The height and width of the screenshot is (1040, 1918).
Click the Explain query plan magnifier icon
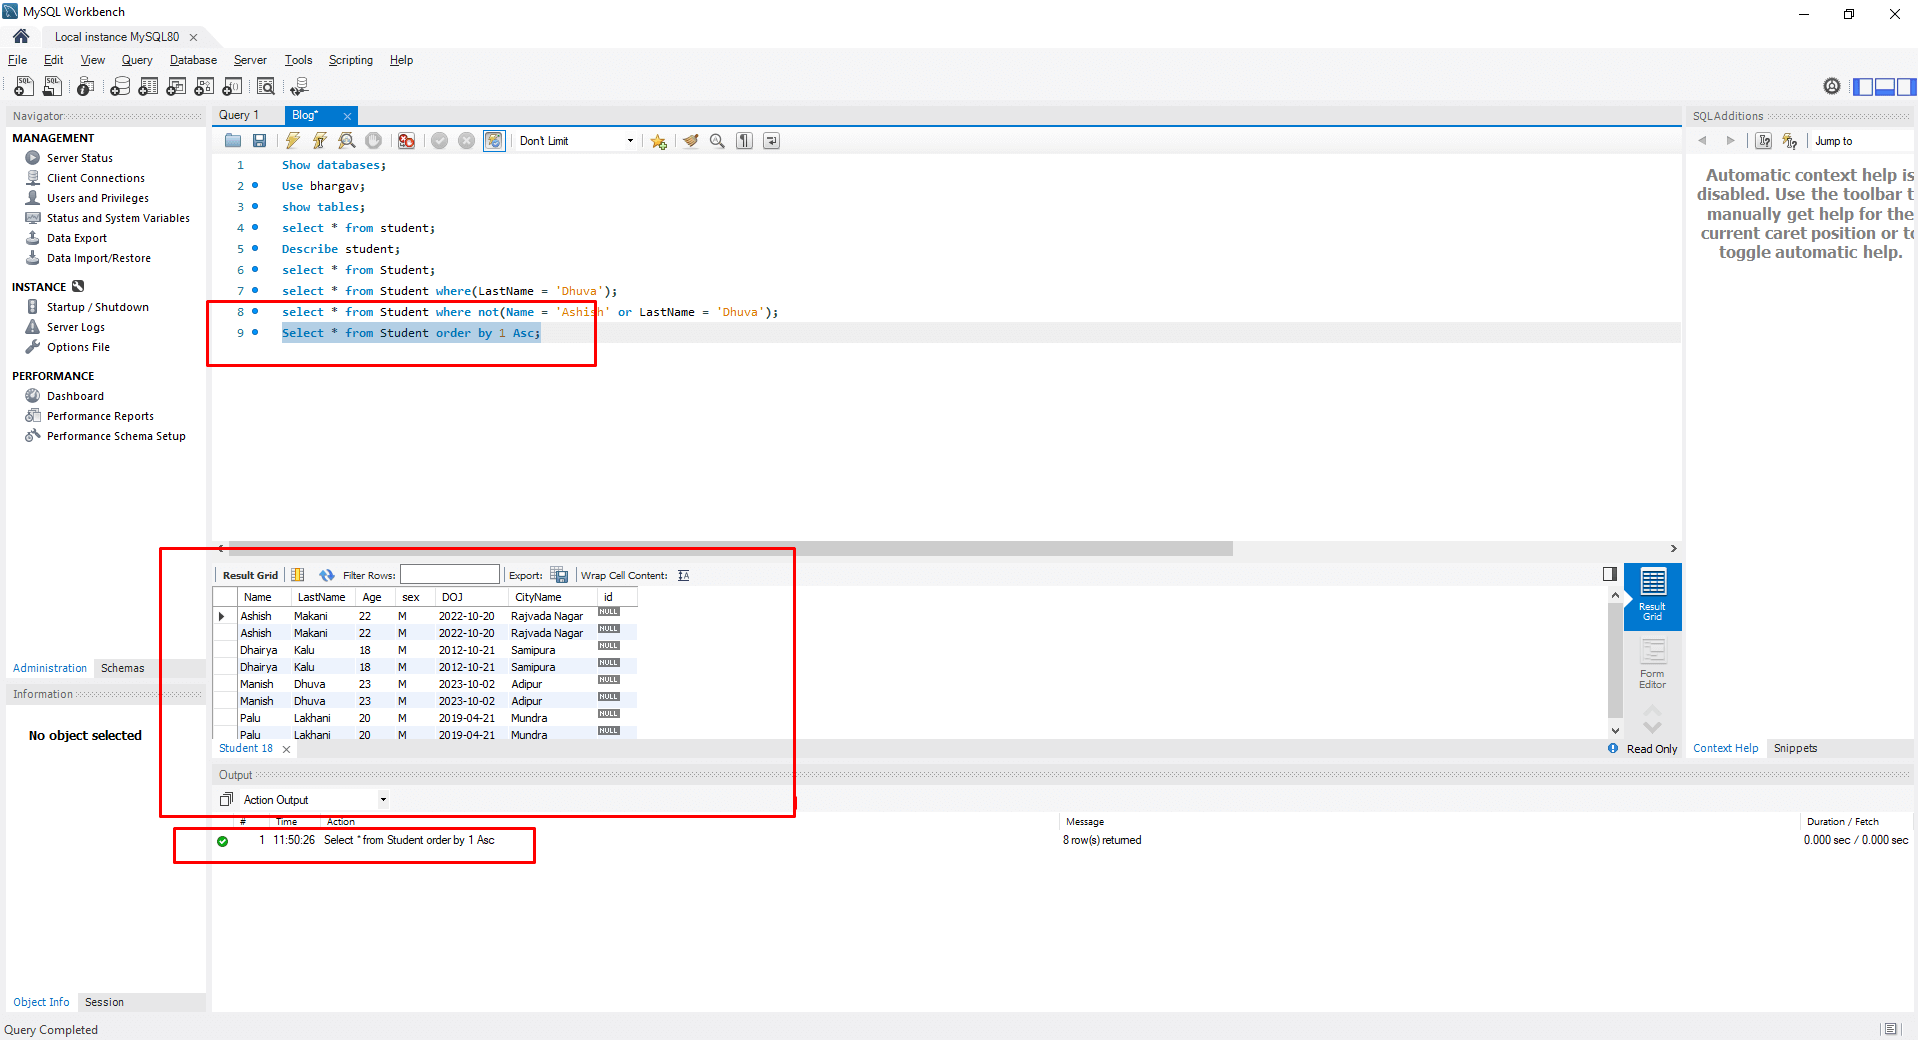346,141
